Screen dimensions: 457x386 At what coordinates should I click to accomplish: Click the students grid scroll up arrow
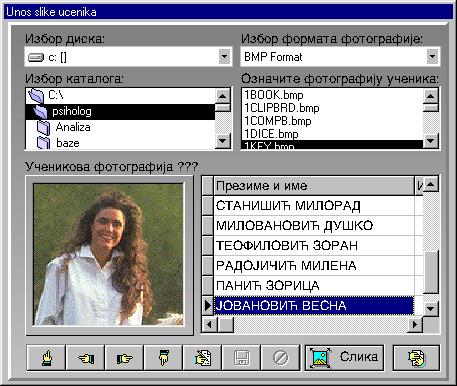(431, 184)
